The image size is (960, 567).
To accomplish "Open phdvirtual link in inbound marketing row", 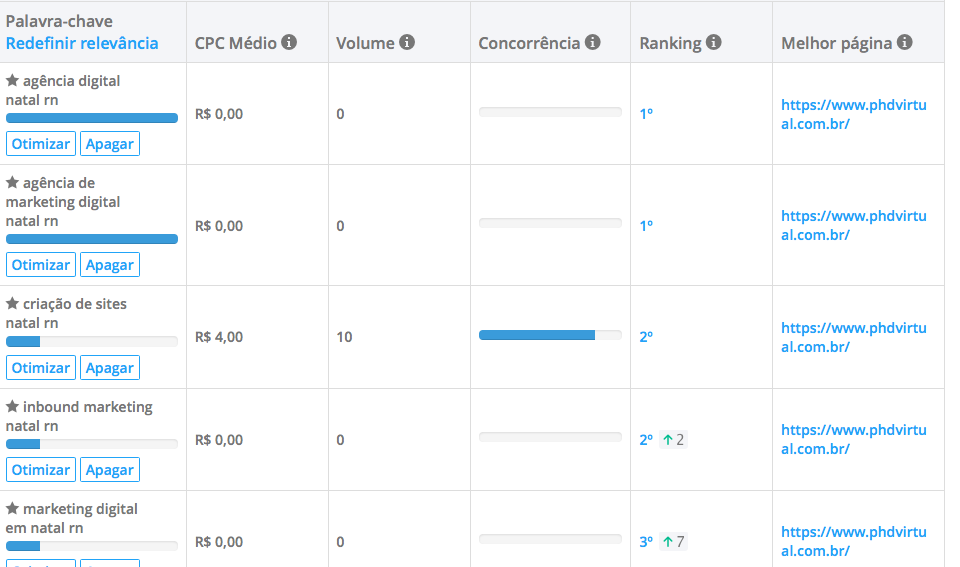I will coord(853,440).
